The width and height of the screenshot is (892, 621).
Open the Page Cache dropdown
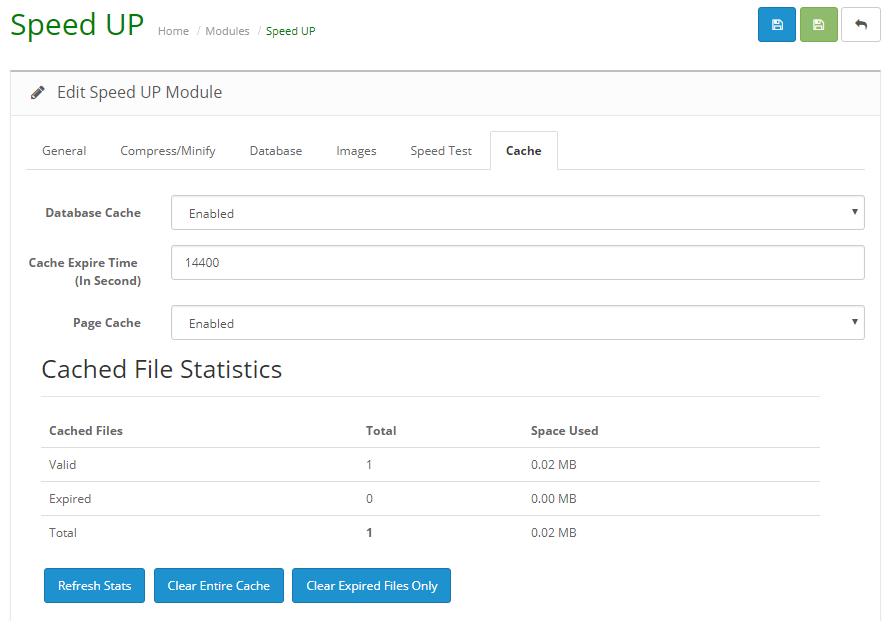click(x=517, y=322)
